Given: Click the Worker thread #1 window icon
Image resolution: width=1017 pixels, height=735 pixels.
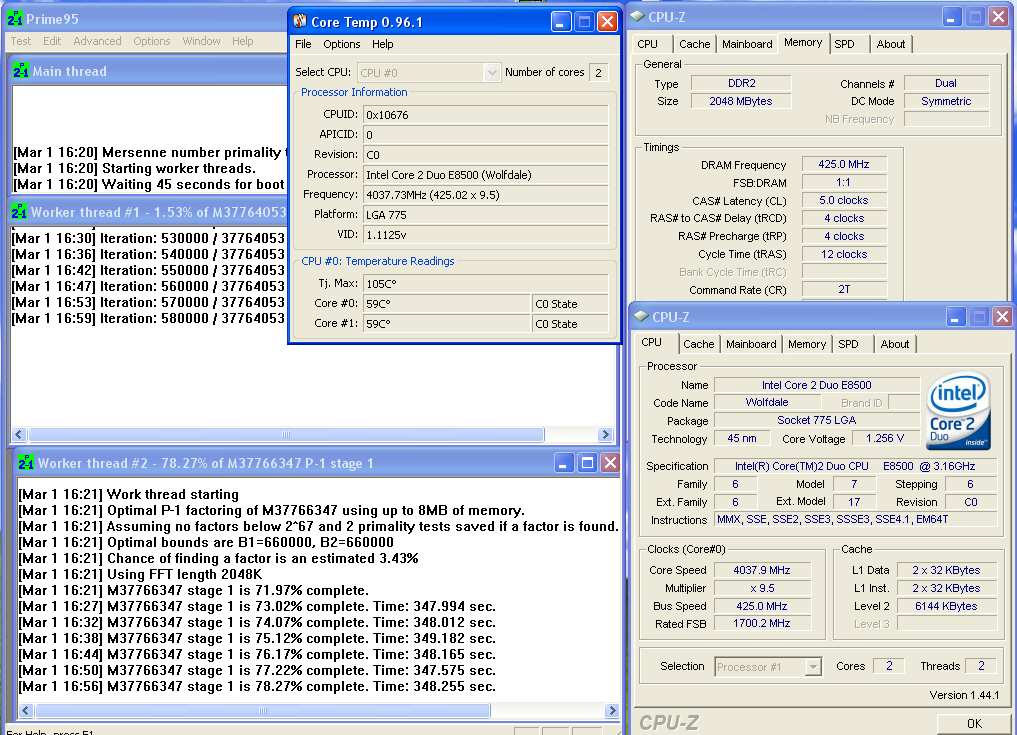Looking at the screenshot, I should (x=19, y=212).
